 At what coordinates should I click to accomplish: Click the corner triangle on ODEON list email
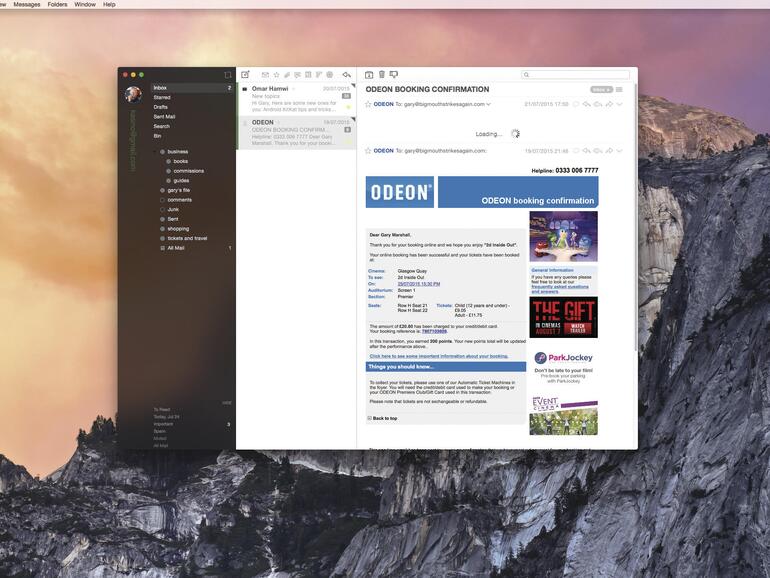click(354, 119)
